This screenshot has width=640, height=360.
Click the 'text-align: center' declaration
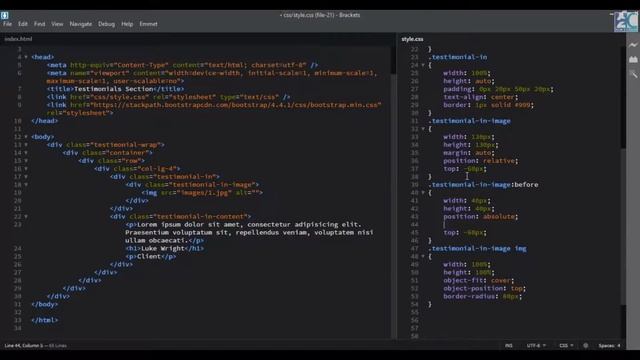[481, 97]
